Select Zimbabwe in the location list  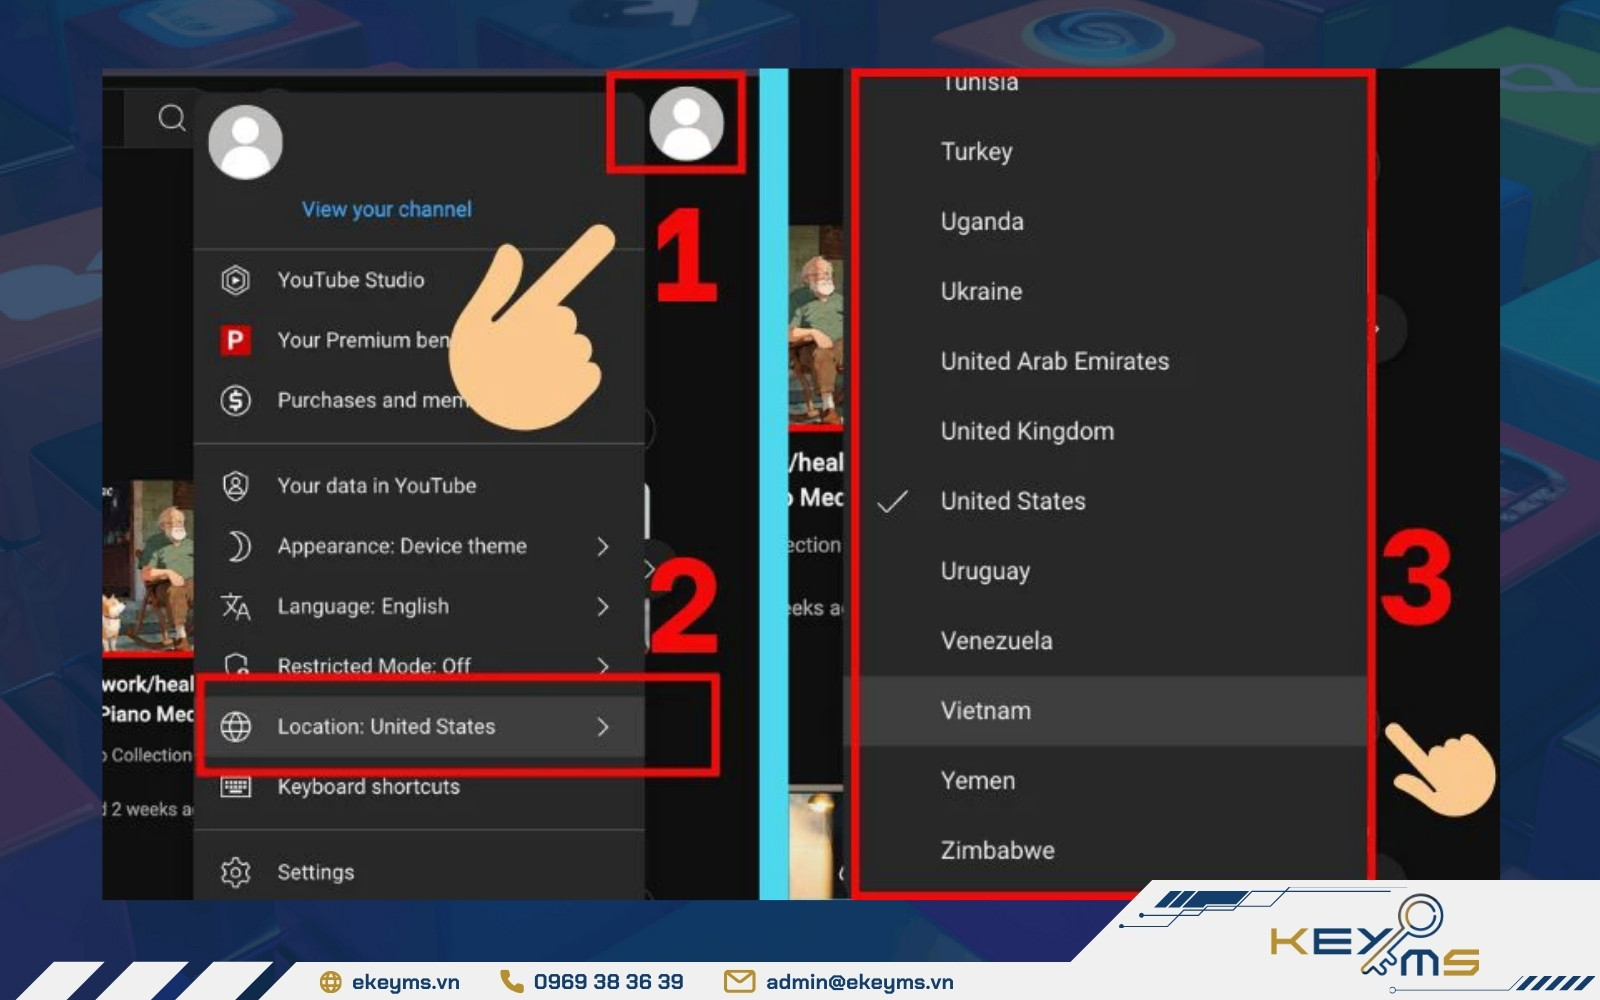(x=1106, y=851)
